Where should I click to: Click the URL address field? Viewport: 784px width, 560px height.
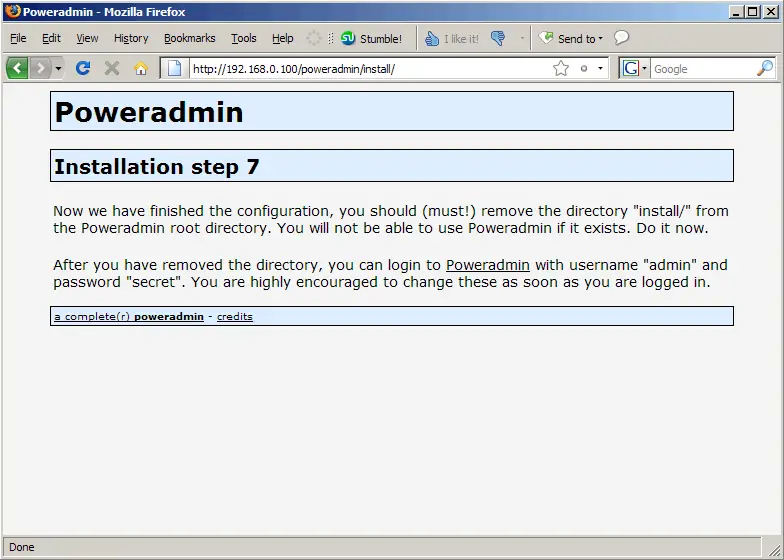[370, 68]
